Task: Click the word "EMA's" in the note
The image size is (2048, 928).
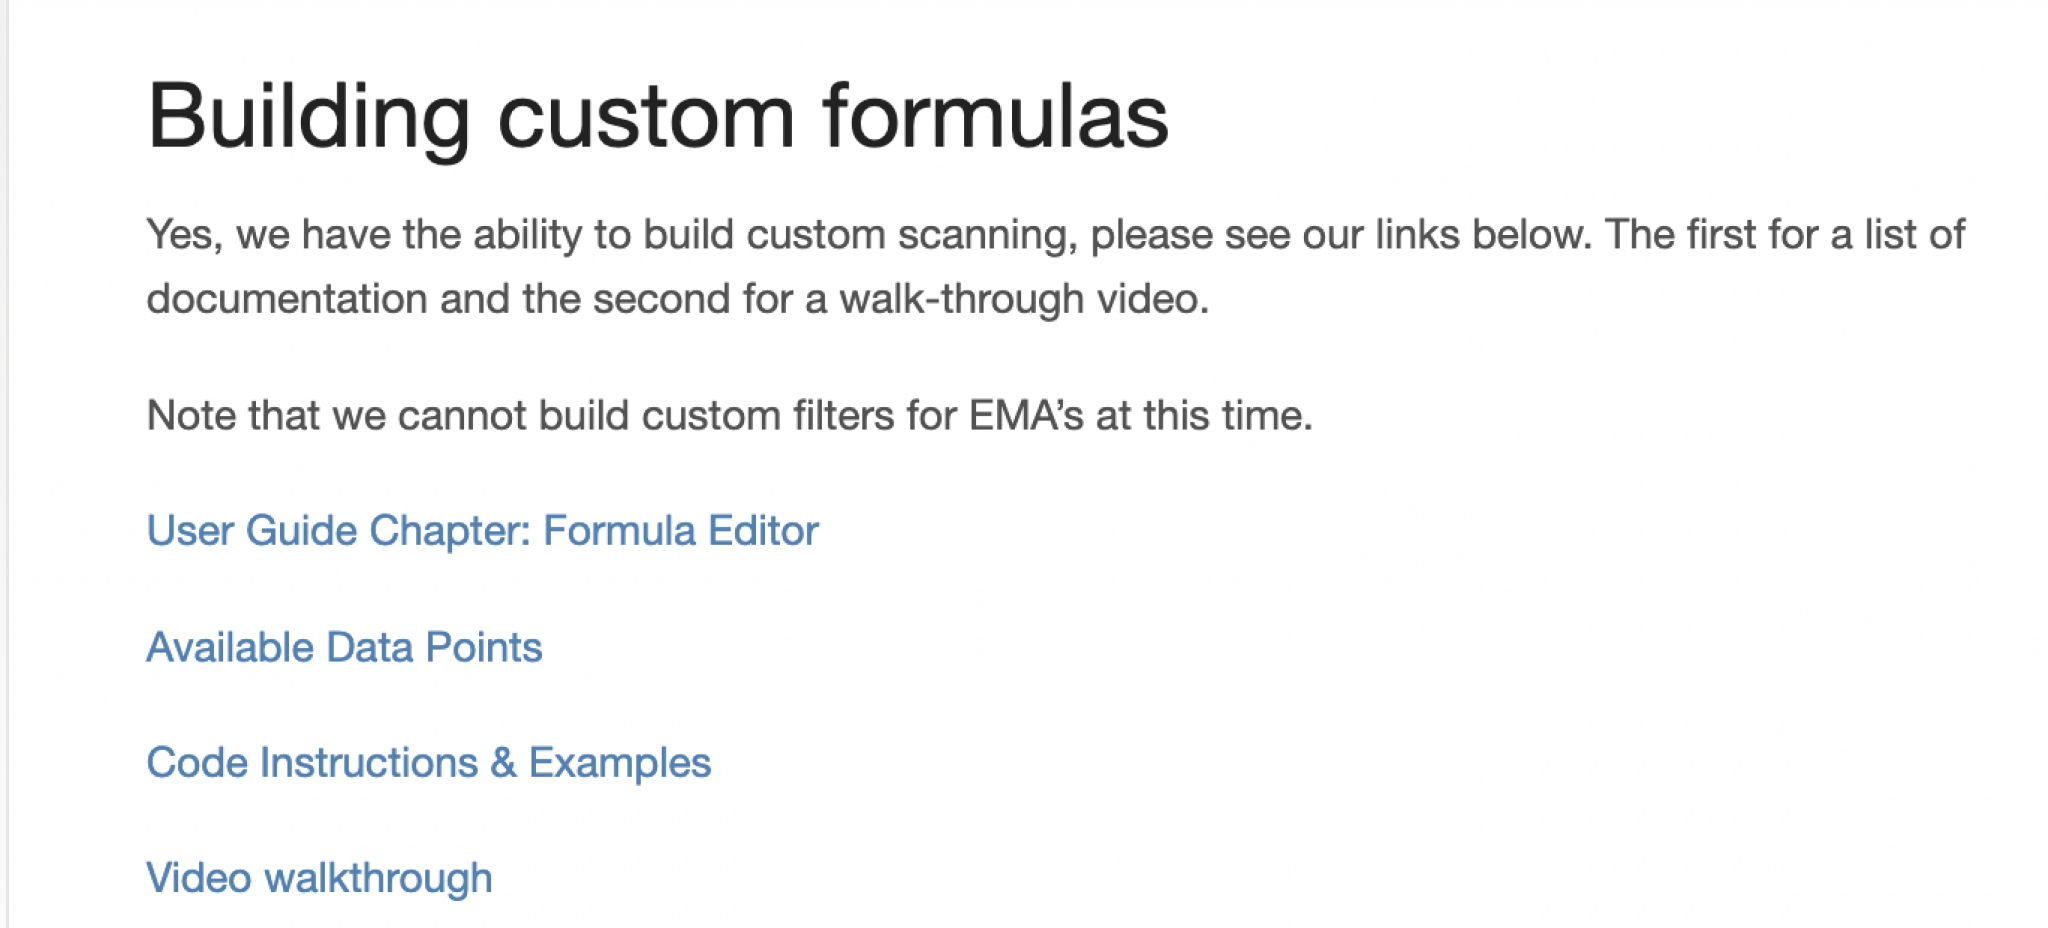Action: [1026, 416]
